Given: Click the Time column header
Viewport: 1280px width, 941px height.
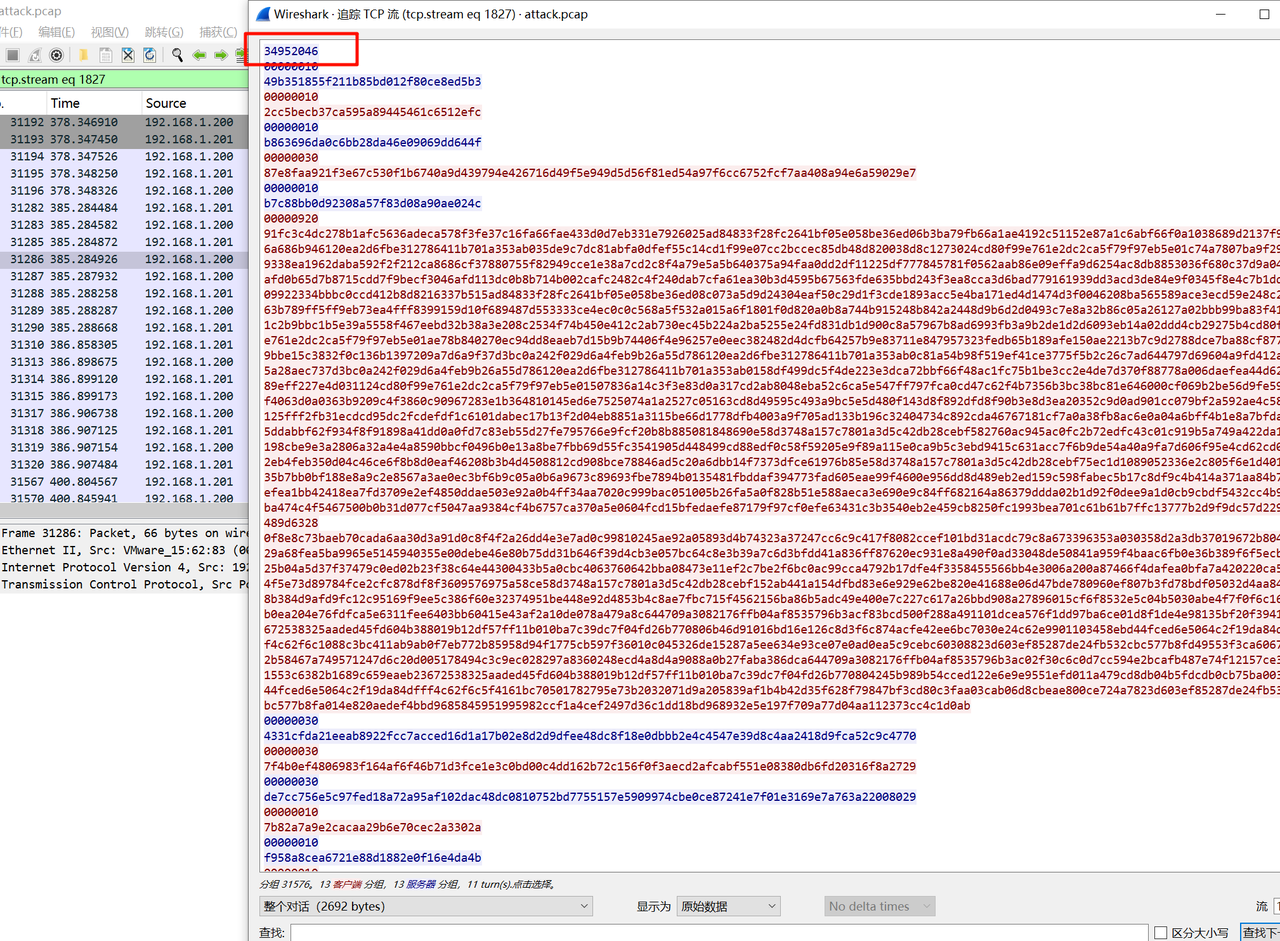Looking at the screenshot, I should click(x=65, y=103).
